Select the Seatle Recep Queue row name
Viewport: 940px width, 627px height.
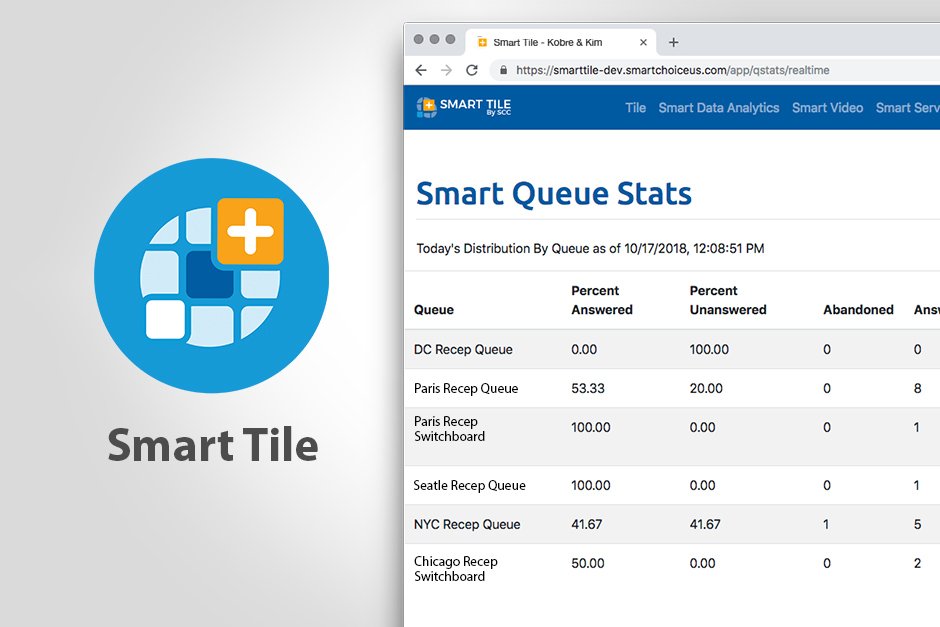(469, 486)
